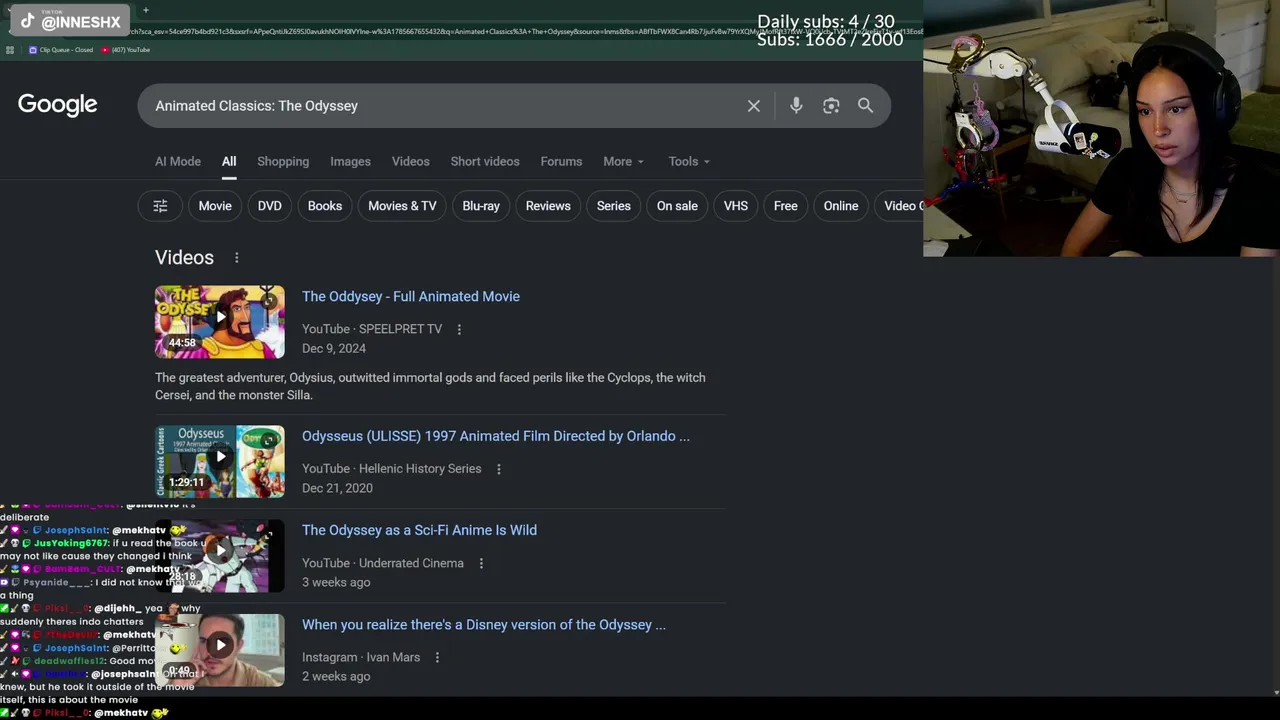Open the Clip Queue bookmark

61,50
